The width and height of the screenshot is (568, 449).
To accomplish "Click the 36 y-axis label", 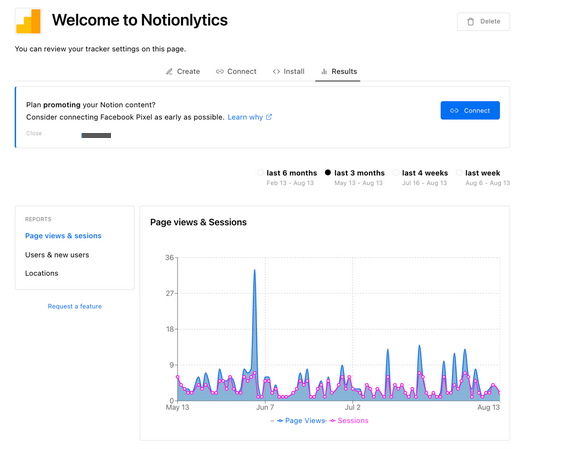I will [170, 258].
